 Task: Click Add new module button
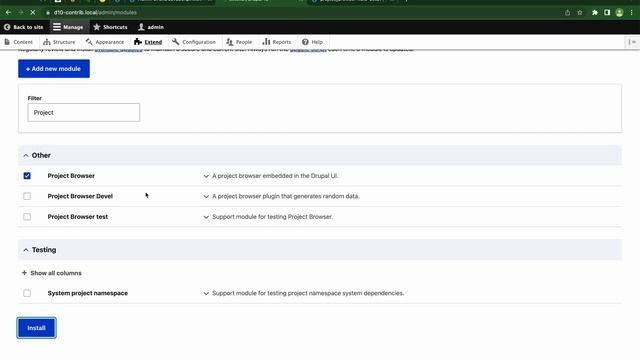point(54,69)
